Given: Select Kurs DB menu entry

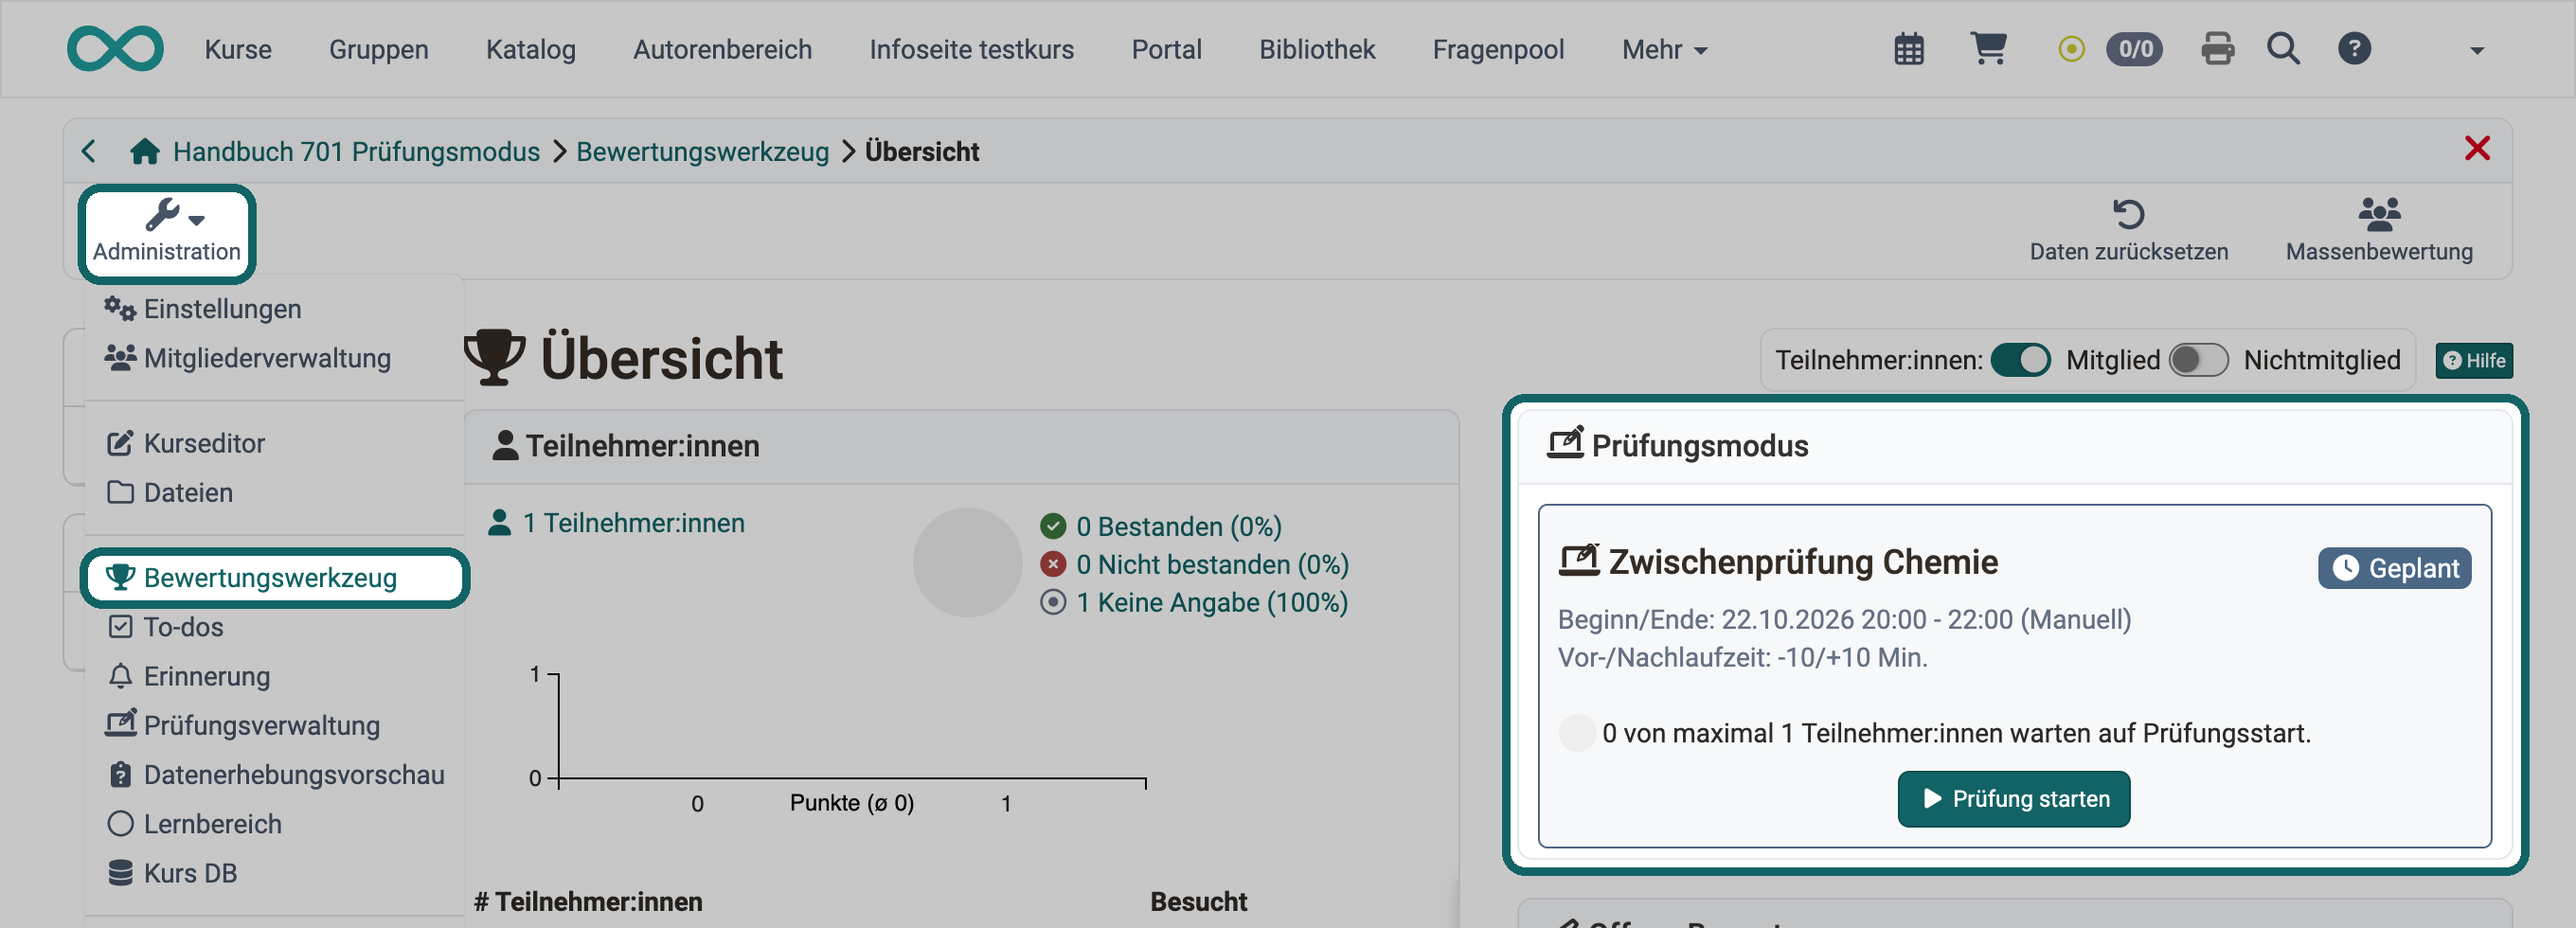Looking at the screenshot, I should [171, 873].
